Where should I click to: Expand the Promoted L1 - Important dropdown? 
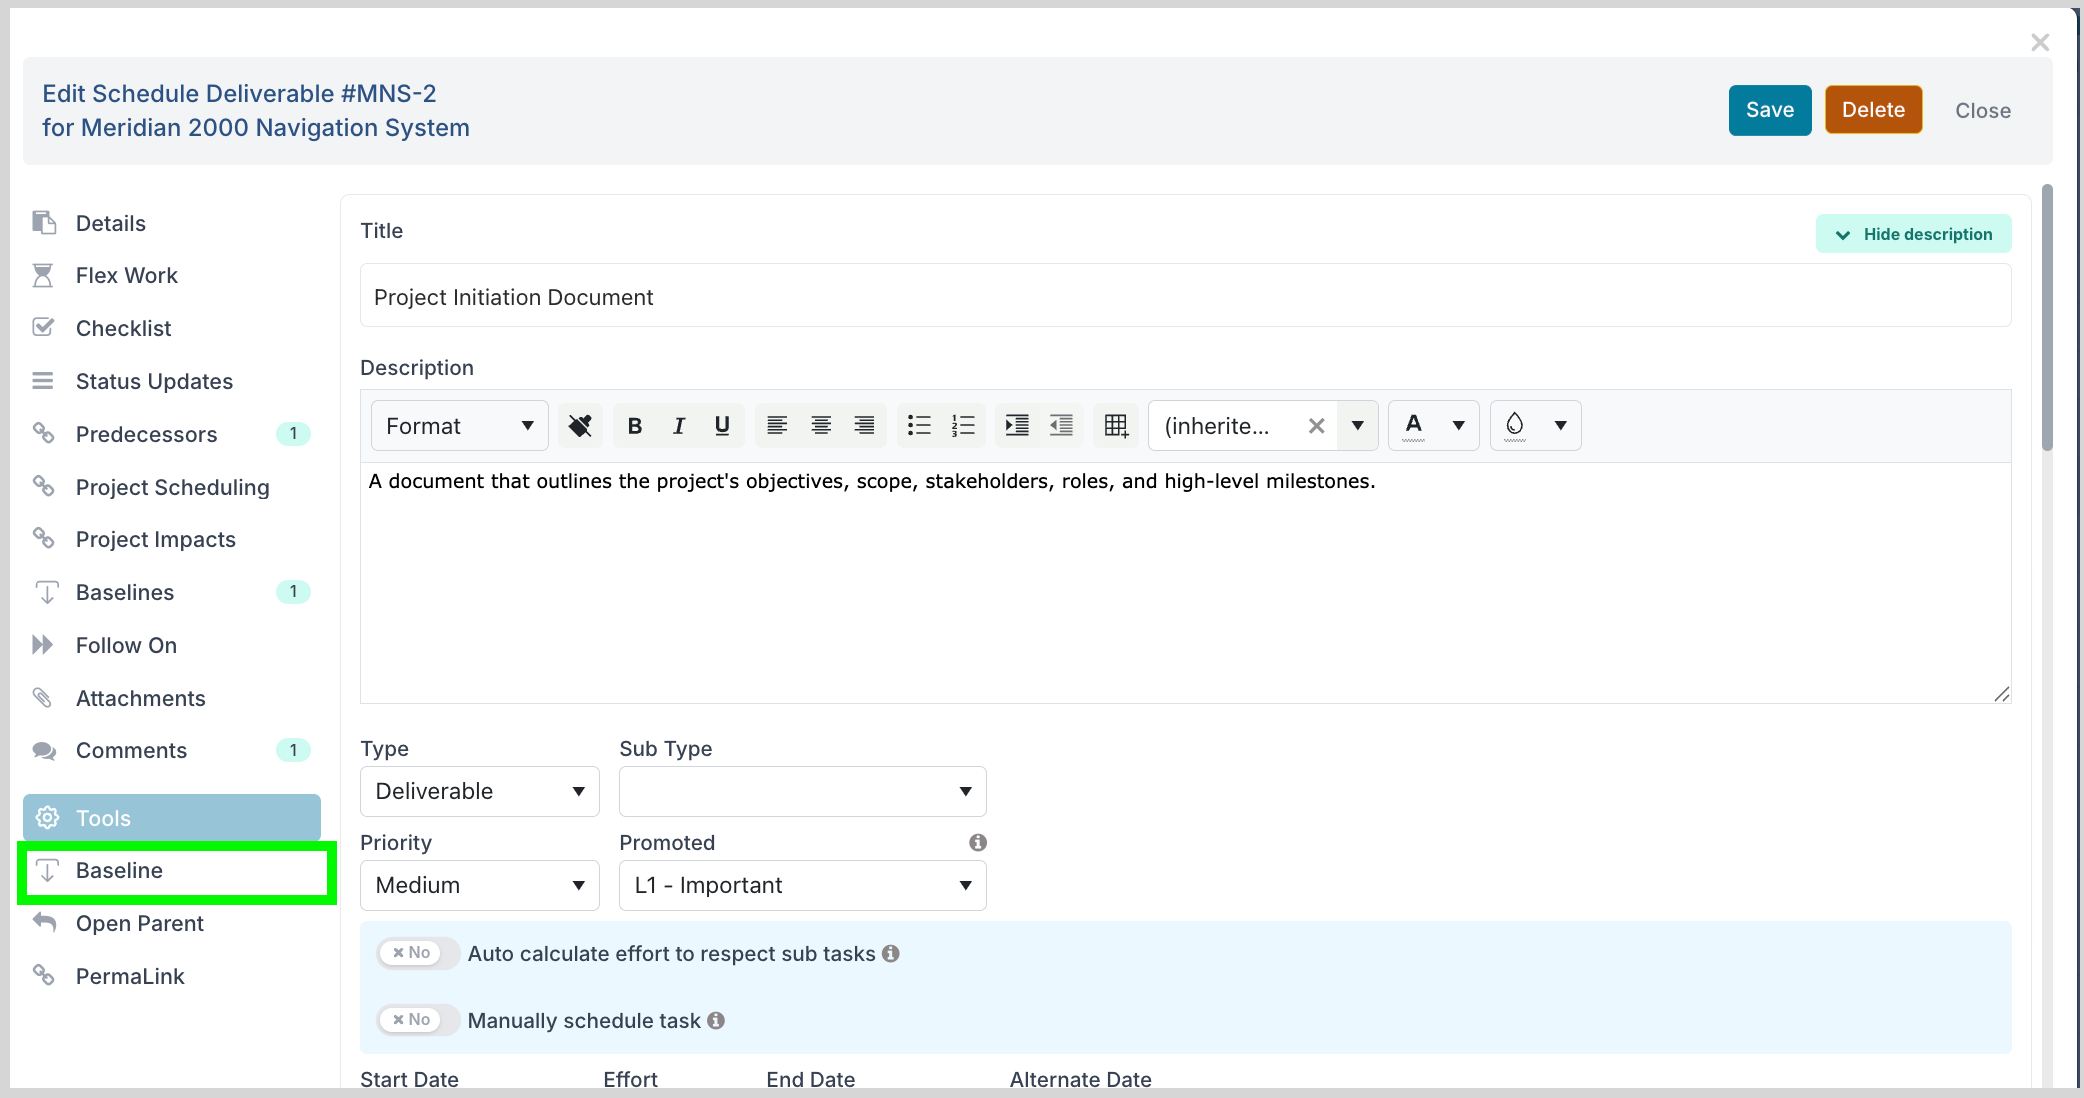pyautogui.click(x=802, y=885)
